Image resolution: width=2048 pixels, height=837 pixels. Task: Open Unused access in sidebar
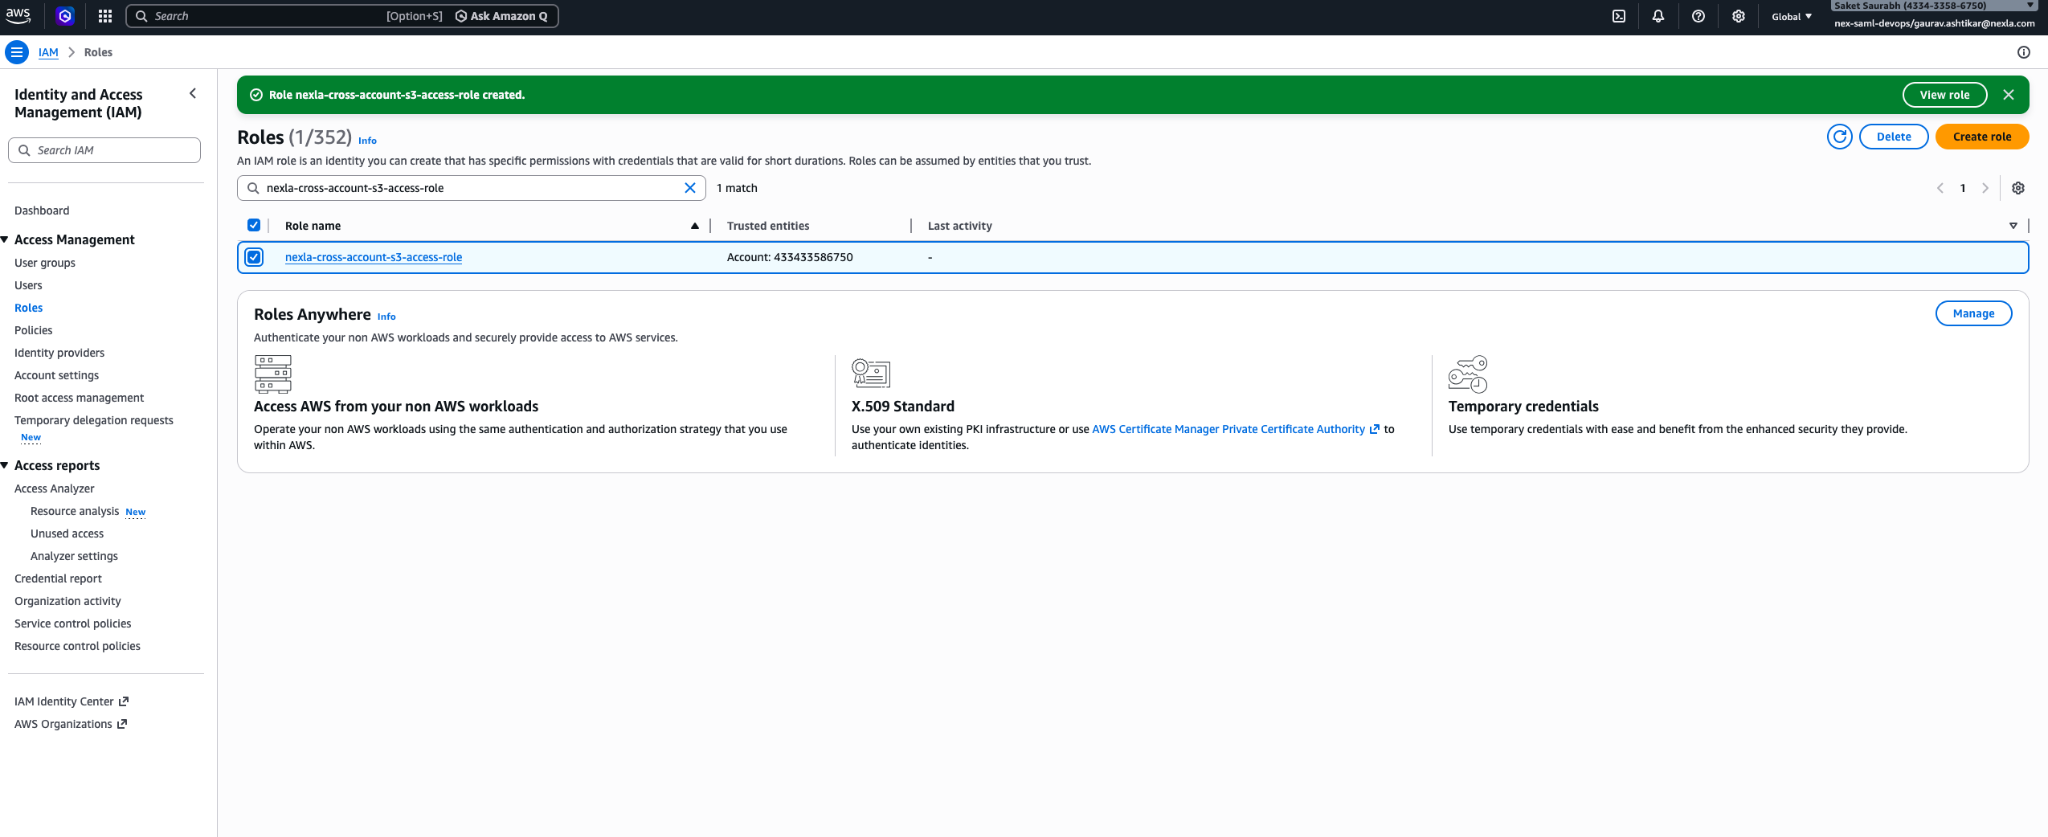click(67, 534)
